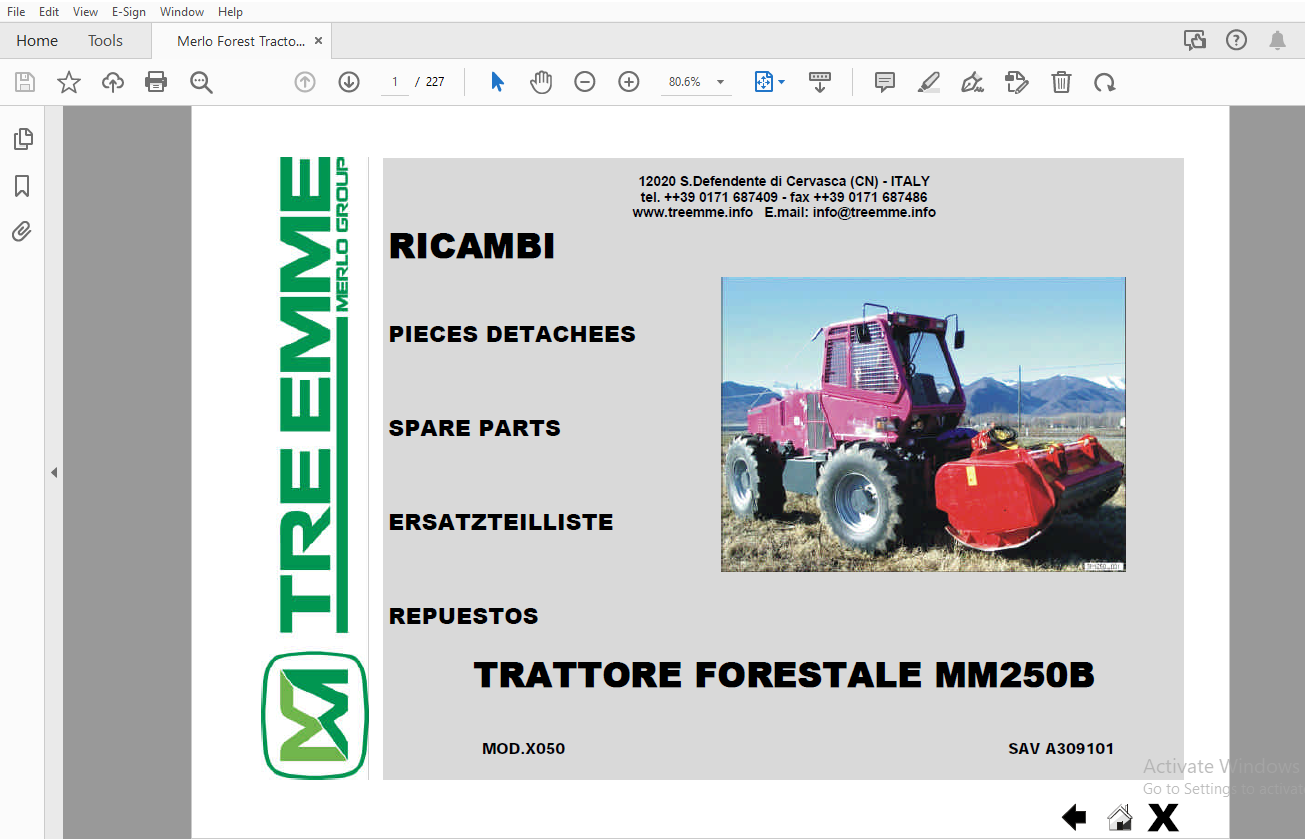Open the Help menu
Viewport: 1305px width, 839px height.
(231, 12)
